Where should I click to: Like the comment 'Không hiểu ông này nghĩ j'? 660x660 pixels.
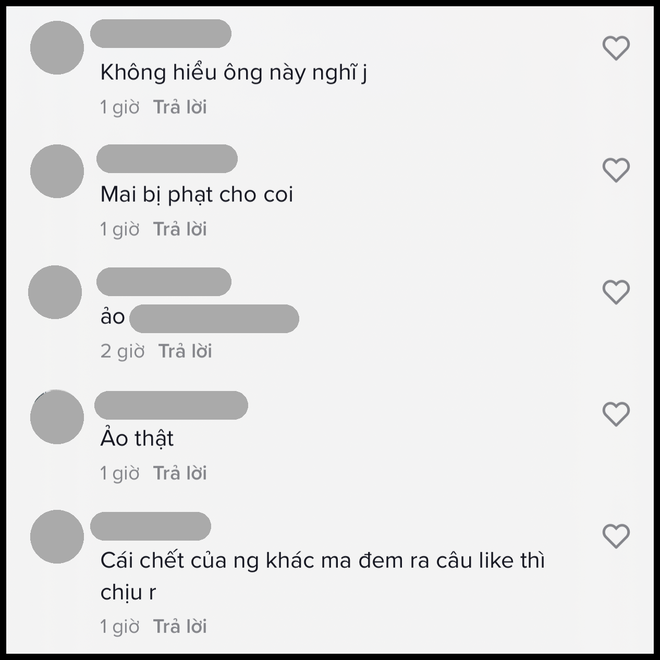pyautogui.click(x=616, y=48)
